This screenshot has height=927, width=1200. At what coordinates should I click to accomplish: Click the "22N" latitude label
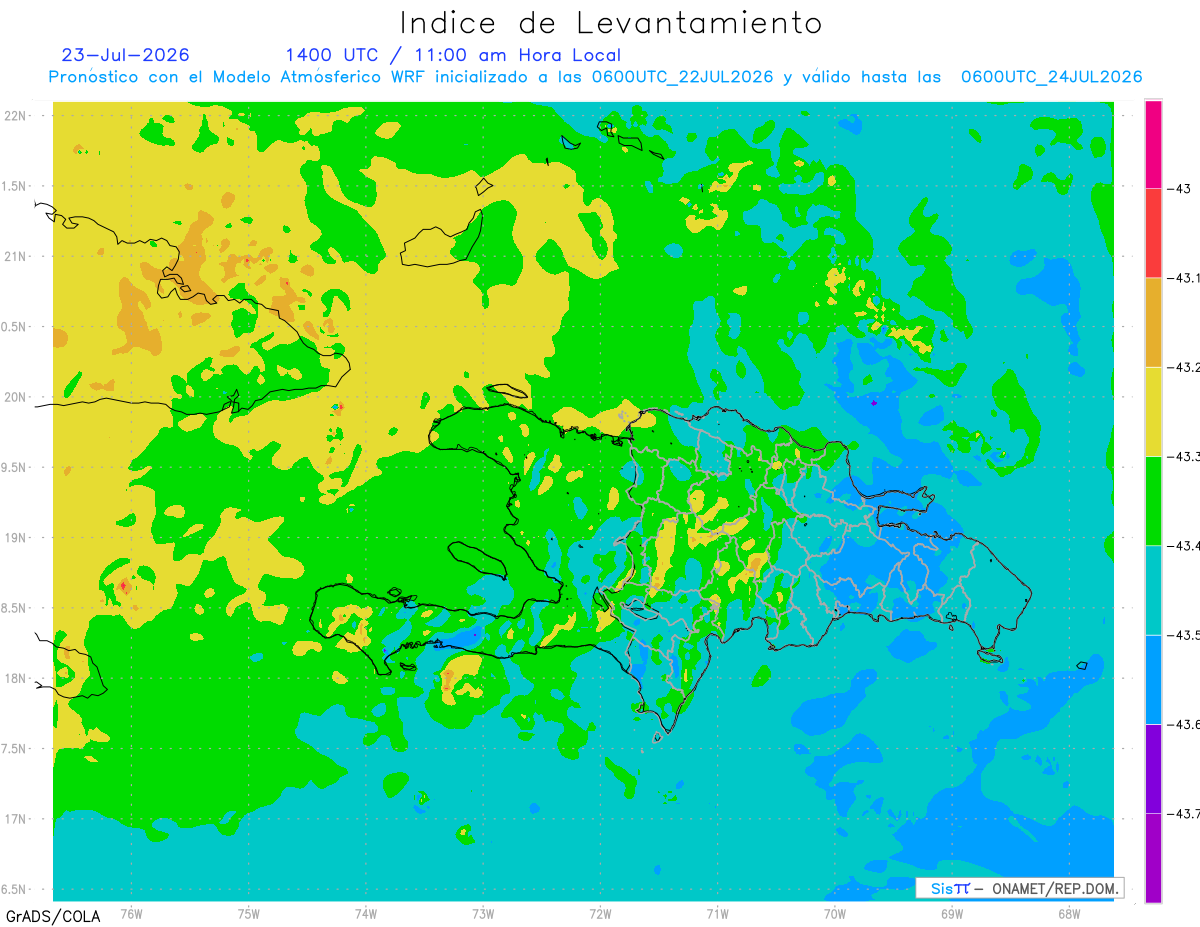[x=17, y=116]
